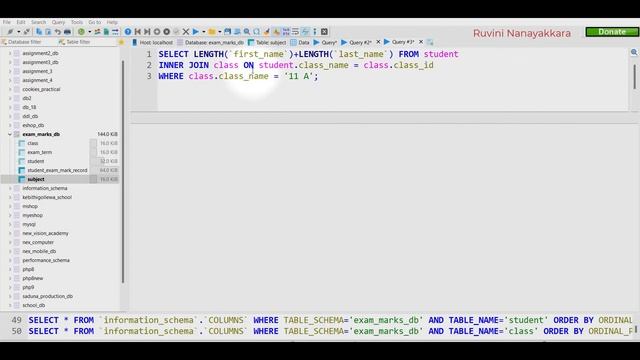The height and width of the screenshot is (360, 640).
Task: Open the Query menu
Action: tap(58, 22)
